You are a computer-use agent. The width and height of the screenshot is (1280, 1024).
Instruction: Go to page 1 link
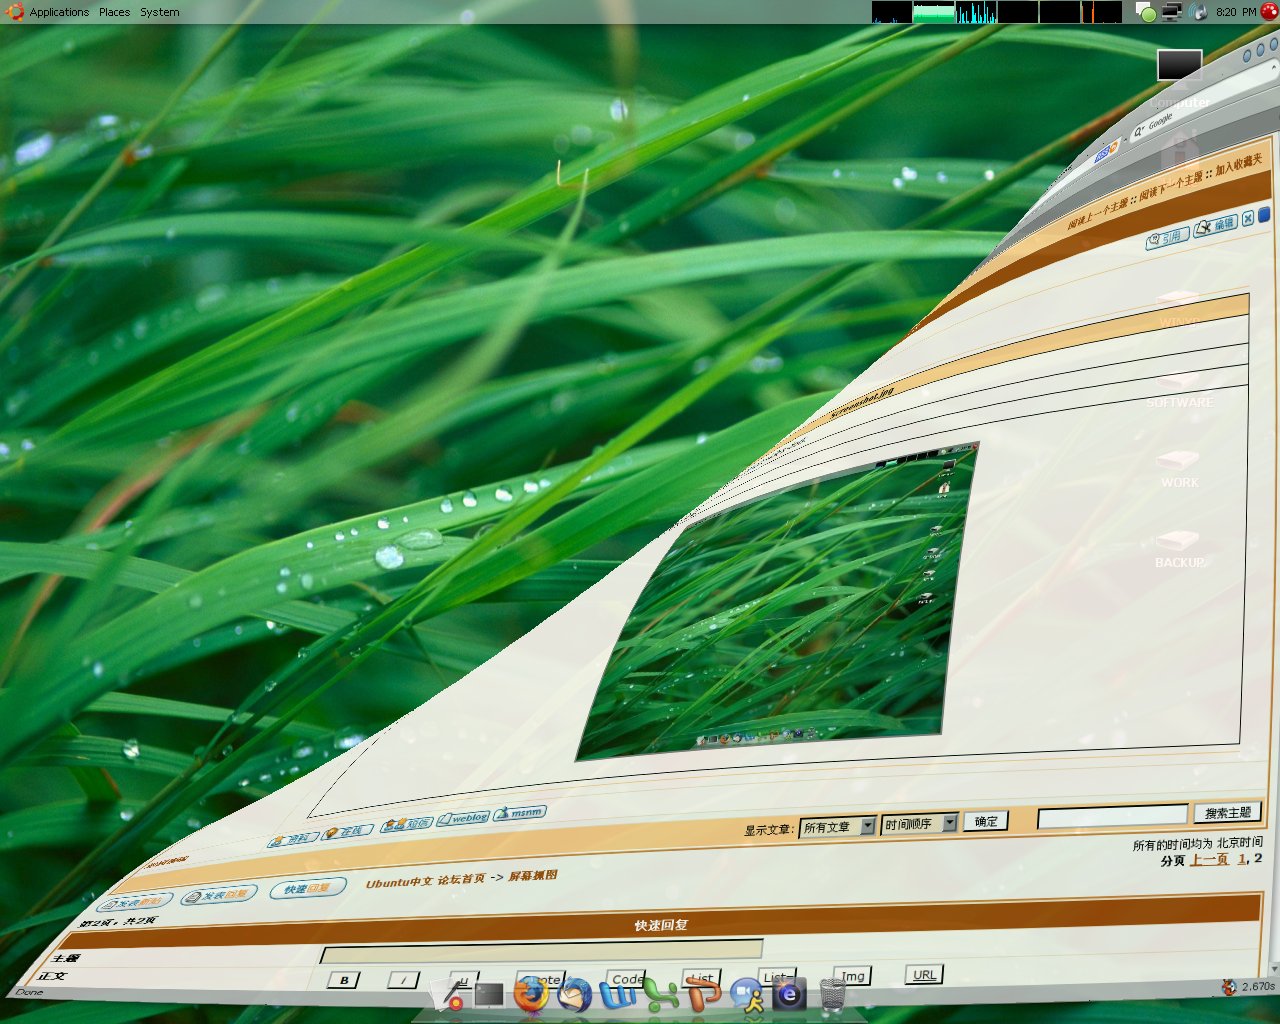pyautogui.click(x=1242, y=858)
